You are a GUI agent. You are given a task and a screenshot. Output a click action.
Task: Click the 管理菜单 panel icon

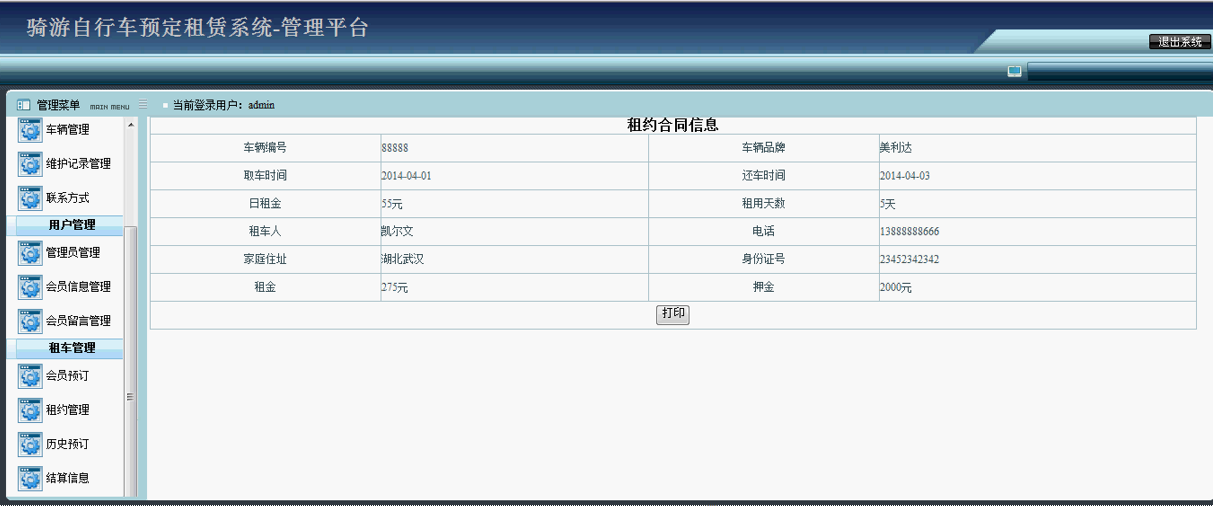click(x=23, y=105)
